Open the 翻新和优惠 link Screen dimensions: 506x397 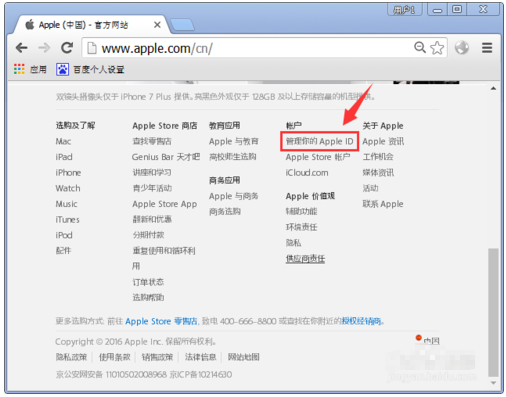click(152, 219)
